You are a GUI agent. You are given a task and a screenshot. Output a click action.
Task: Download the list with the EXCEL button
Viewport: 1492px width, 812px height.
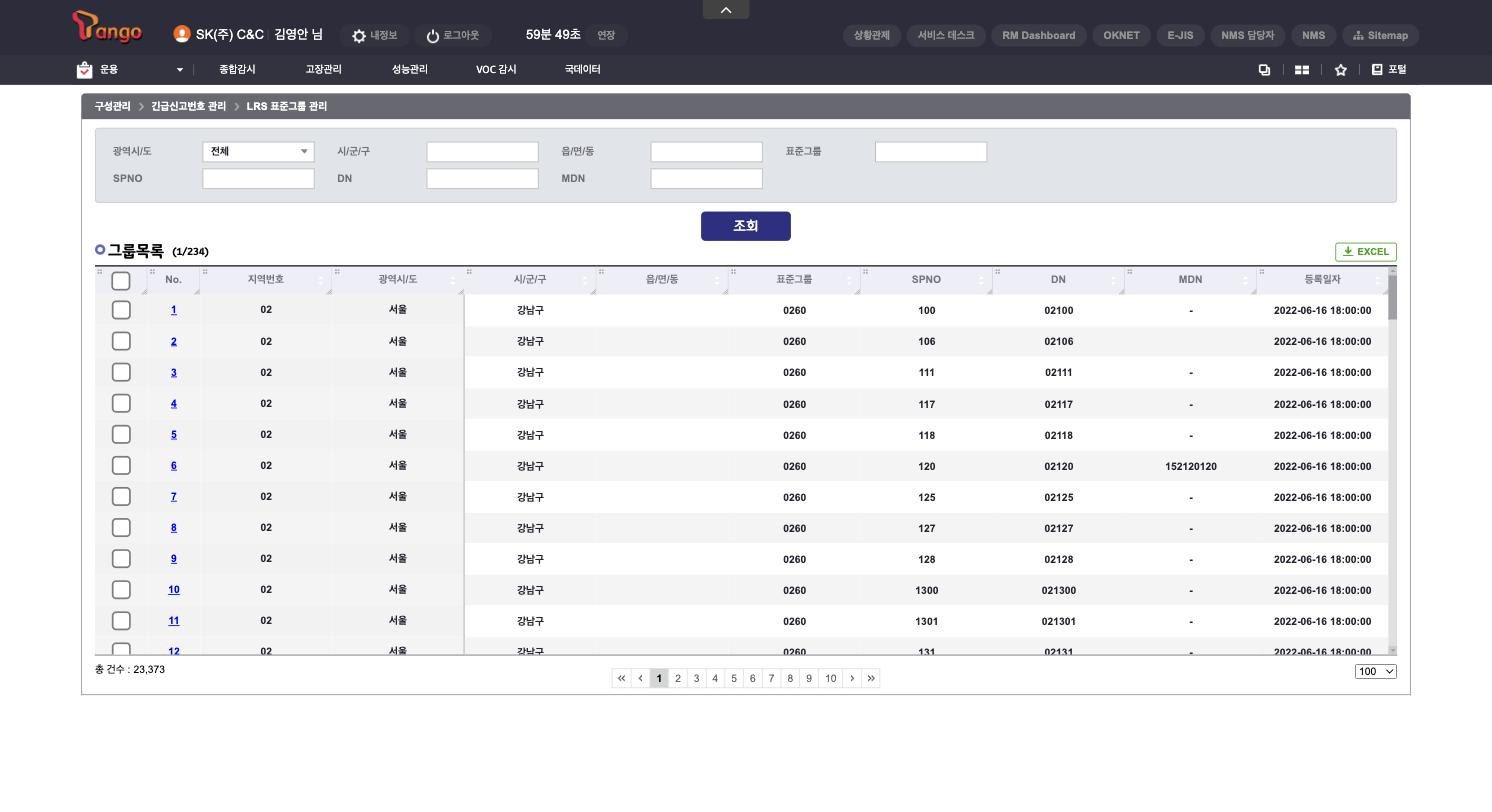click(x=1366, y=252)
